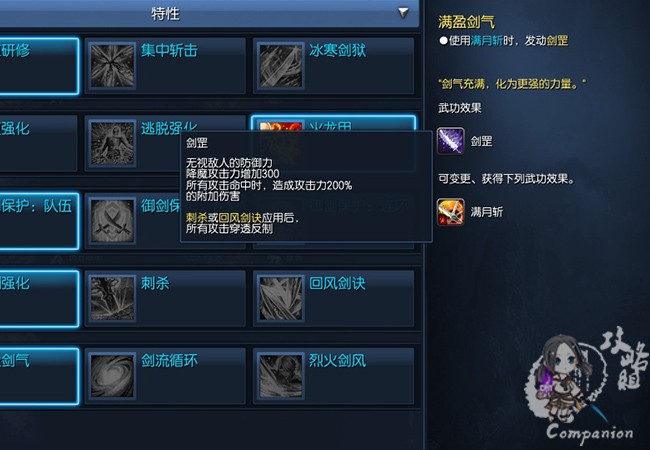Click the 剑流循环 swirl icon
The height and width of the screenshot is (450, 650).
point(113,376)
